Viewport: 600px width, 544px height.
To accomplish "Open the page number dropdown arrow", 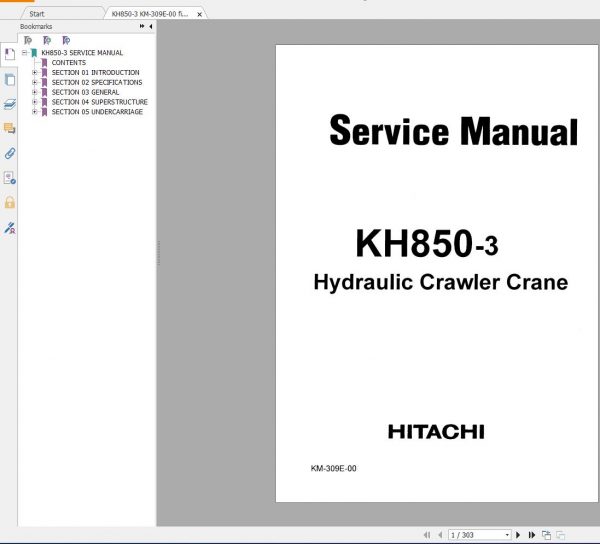I will pyautogui.click(x=507, y=535).
